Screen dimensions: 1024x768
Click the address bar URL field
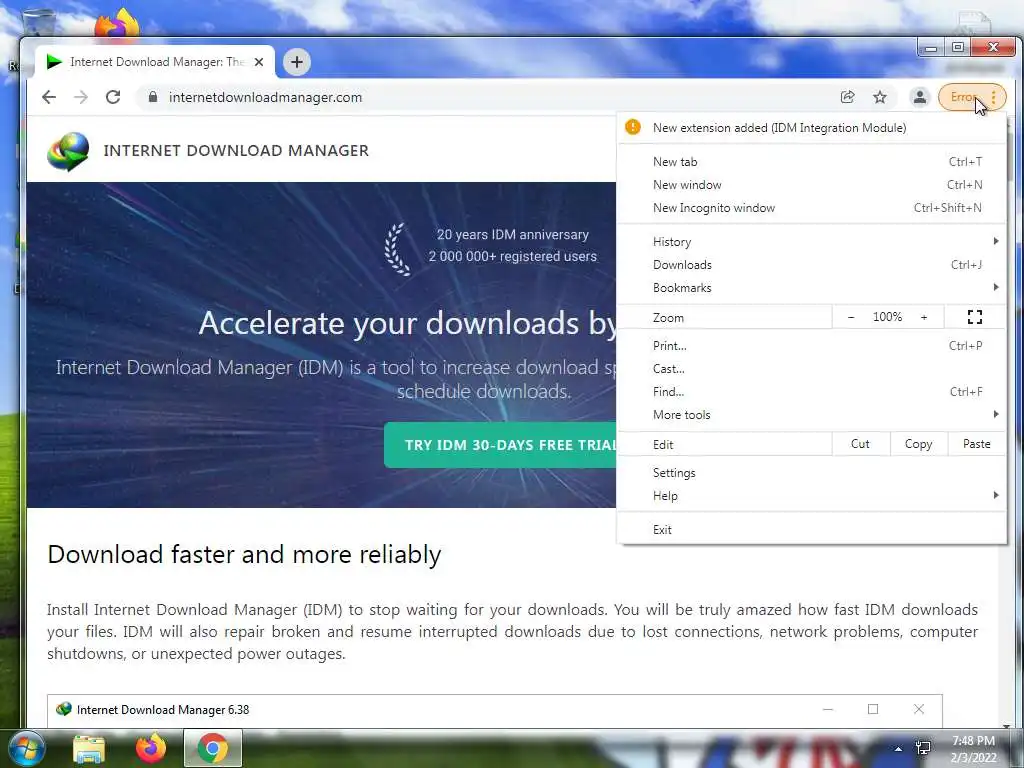click(x=483, y=97)
